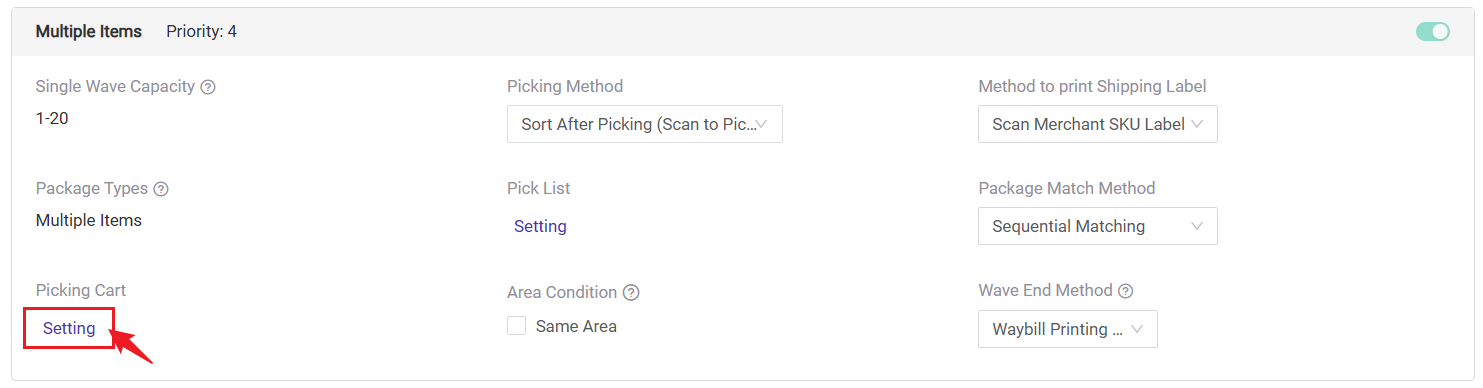Click help icon next to Wave End Method
1483x388 pixels.
(1125, 291)
